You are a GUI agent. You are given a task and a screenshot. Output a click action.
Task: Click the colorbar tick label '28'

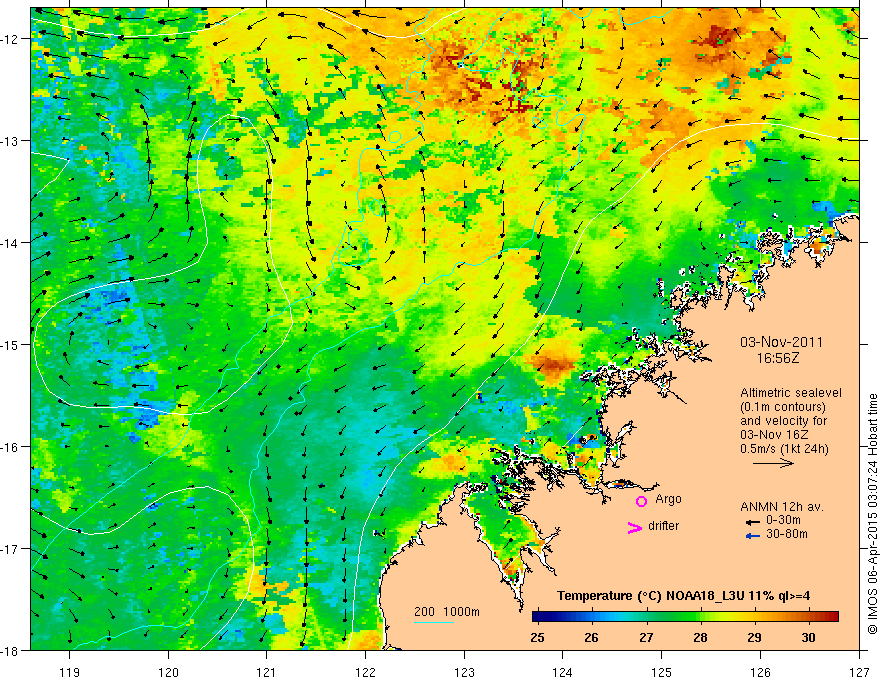pos(700,638)
